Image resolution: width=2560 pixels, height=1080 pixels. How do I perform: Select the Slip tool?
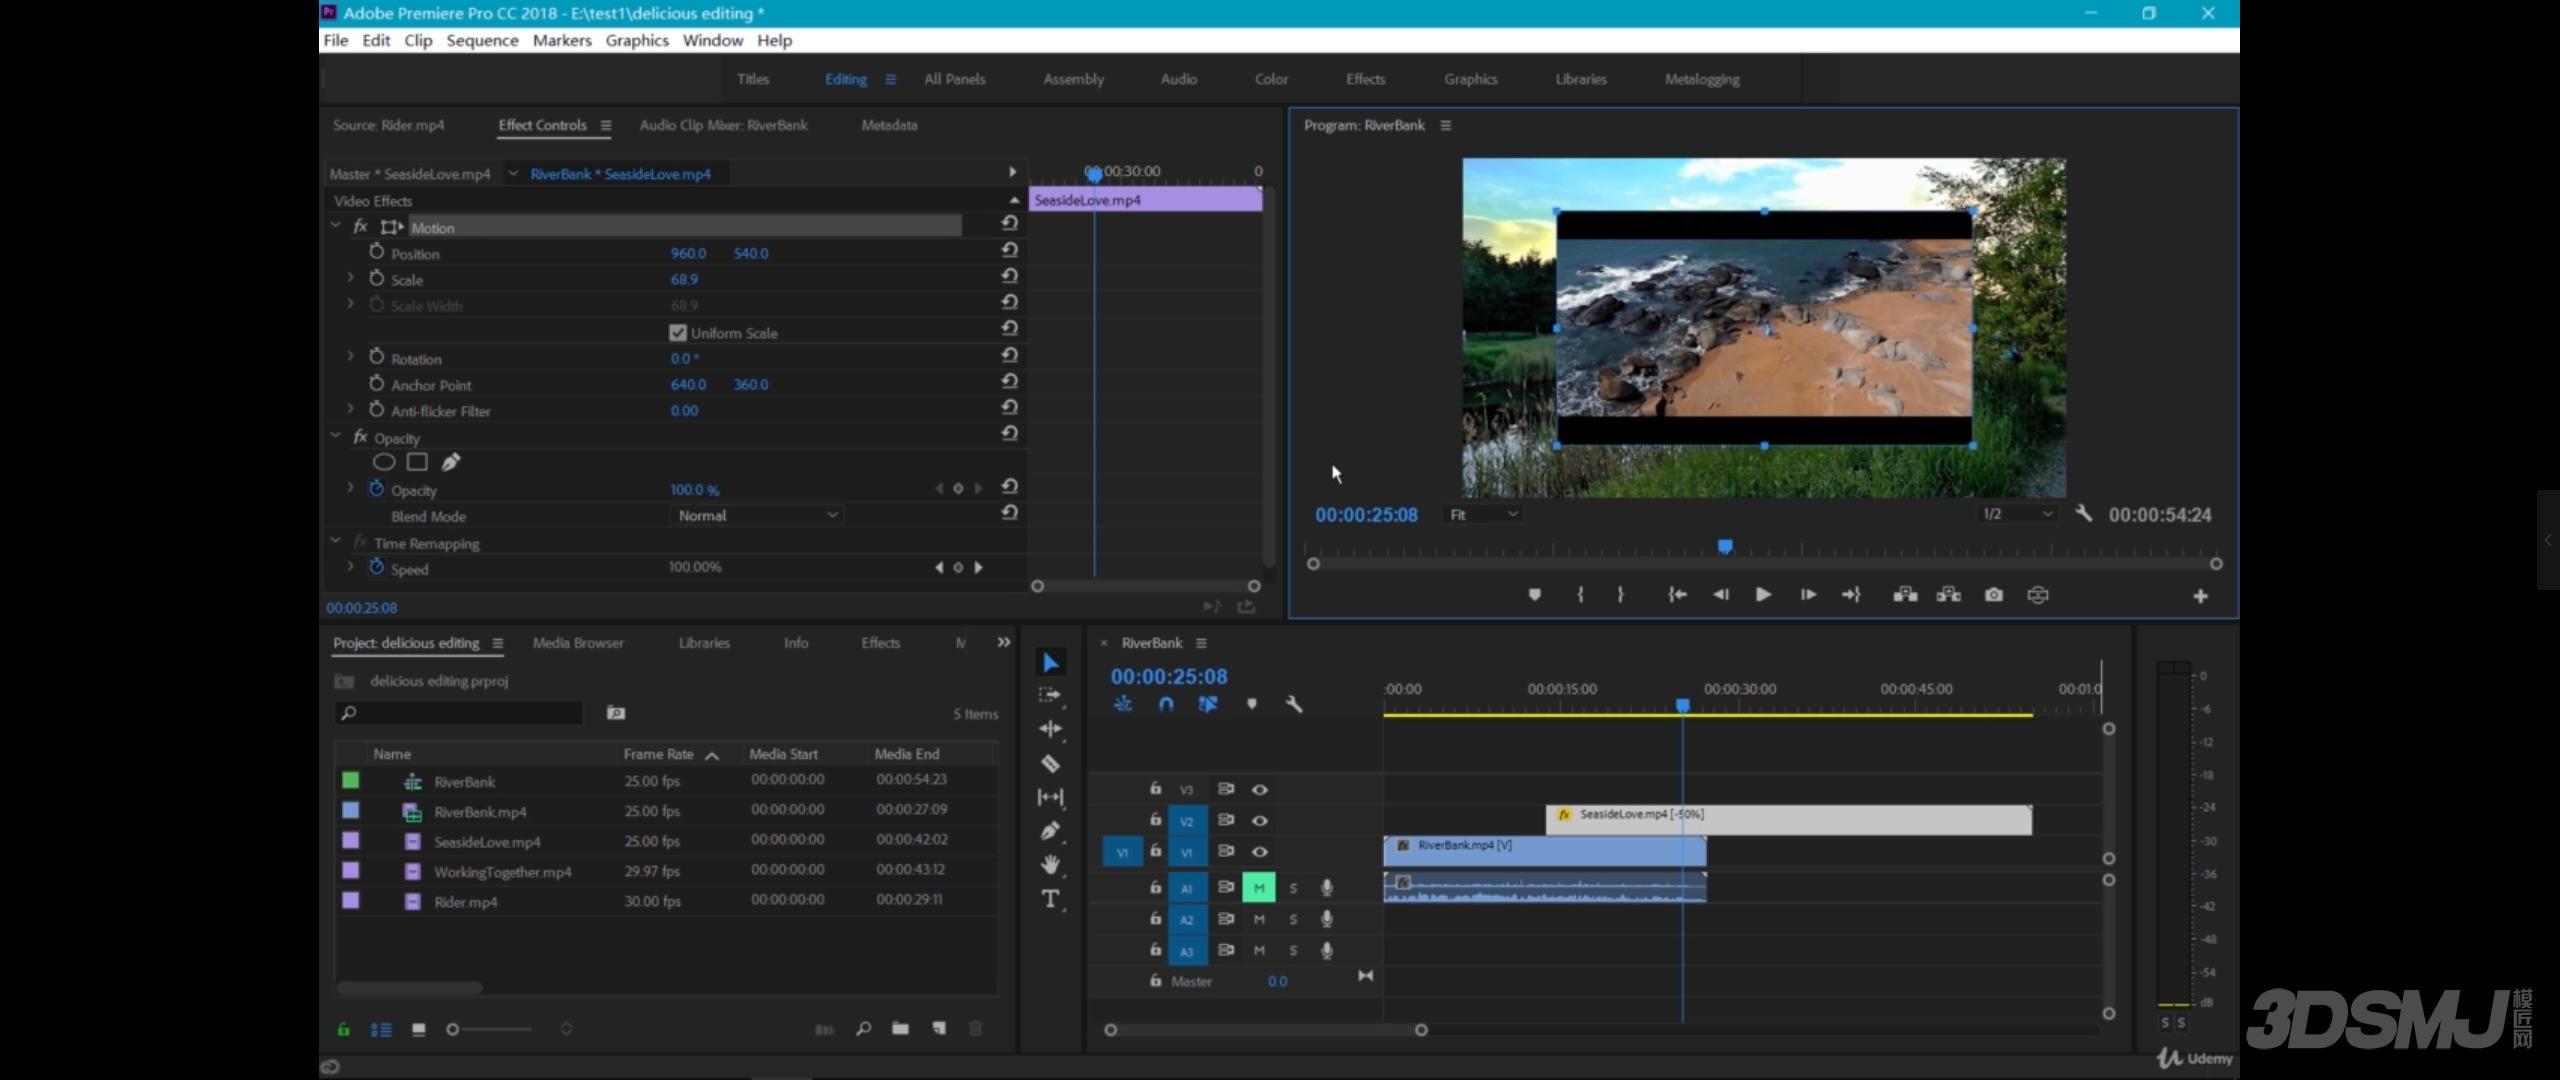pyautogui.click(x=1050, y=797)
